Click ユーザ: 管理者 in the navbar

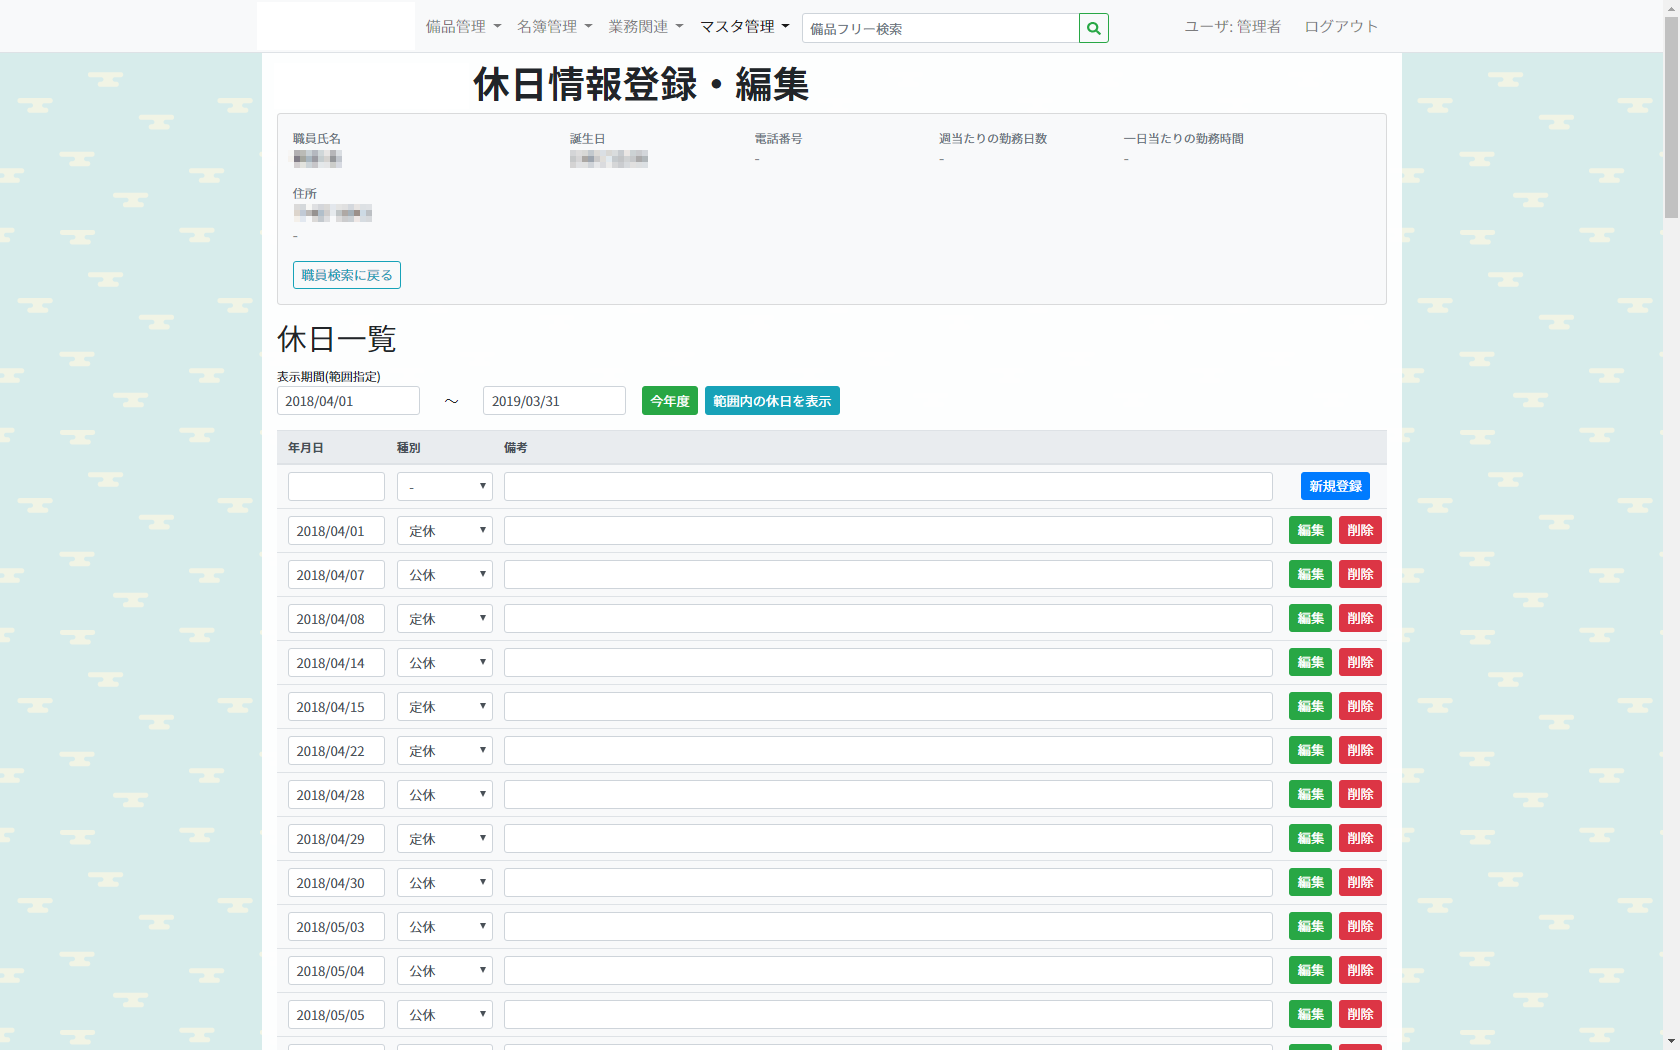[x=1232, y=27]
